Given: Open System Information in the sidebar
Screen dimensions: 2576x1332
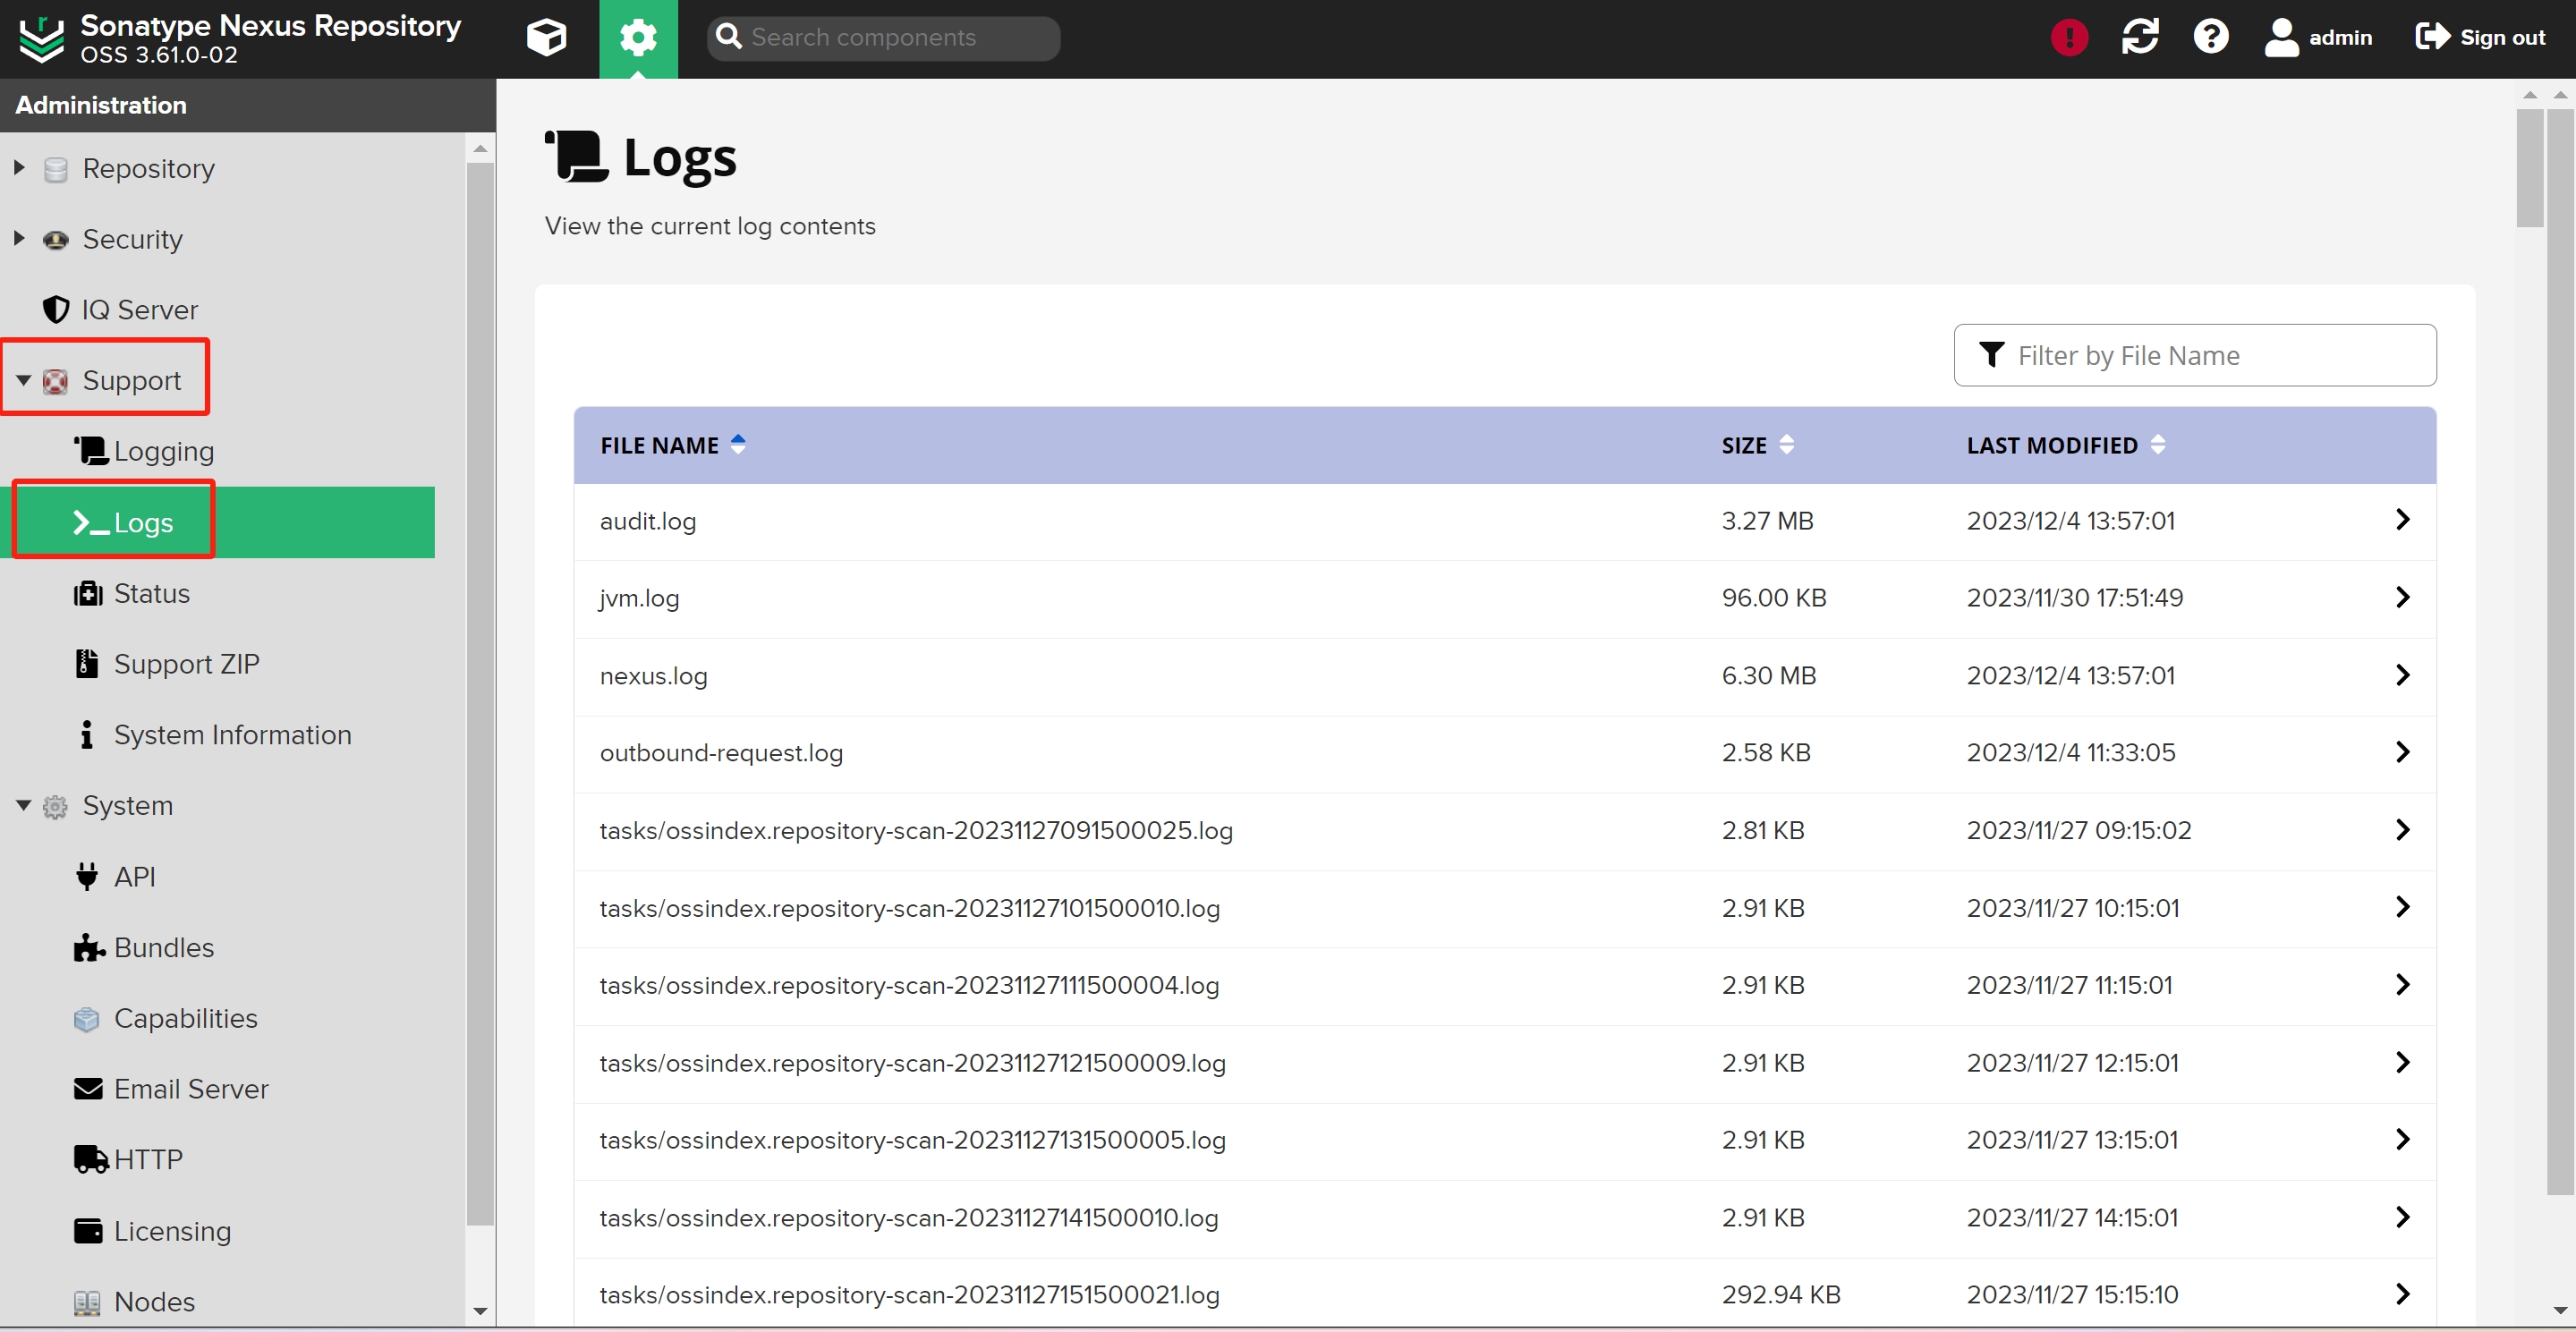Looking at the screenshot, I should coord(233,734).
